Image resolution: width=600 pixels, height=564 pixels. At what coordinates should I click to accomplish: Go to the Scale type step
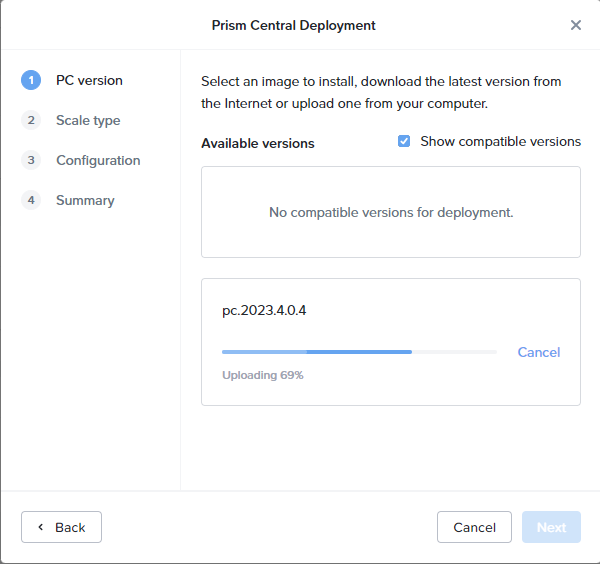(88, 121)
